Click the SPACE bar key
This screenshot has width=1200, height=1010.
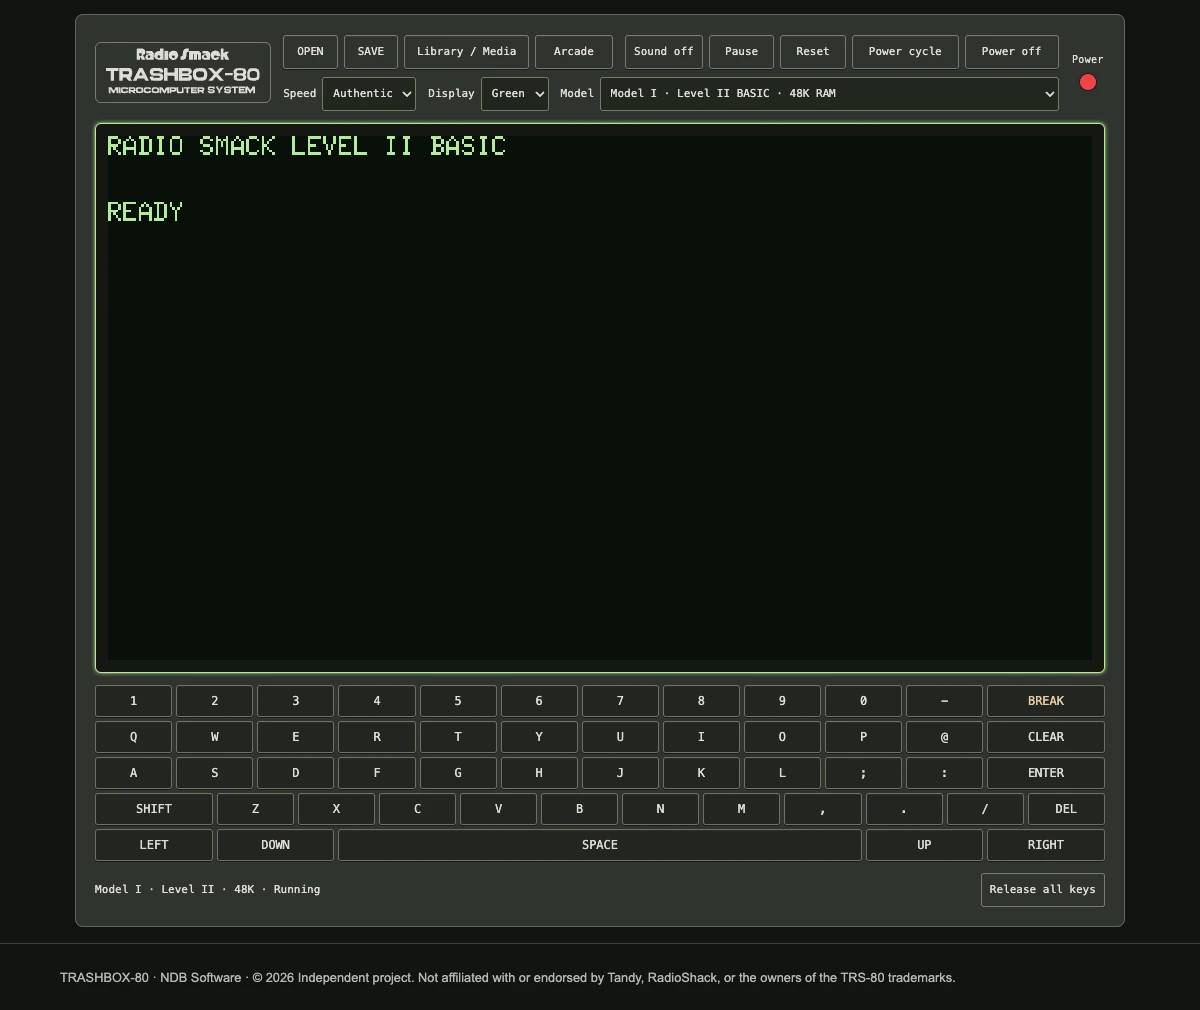(x=600, y=845)
